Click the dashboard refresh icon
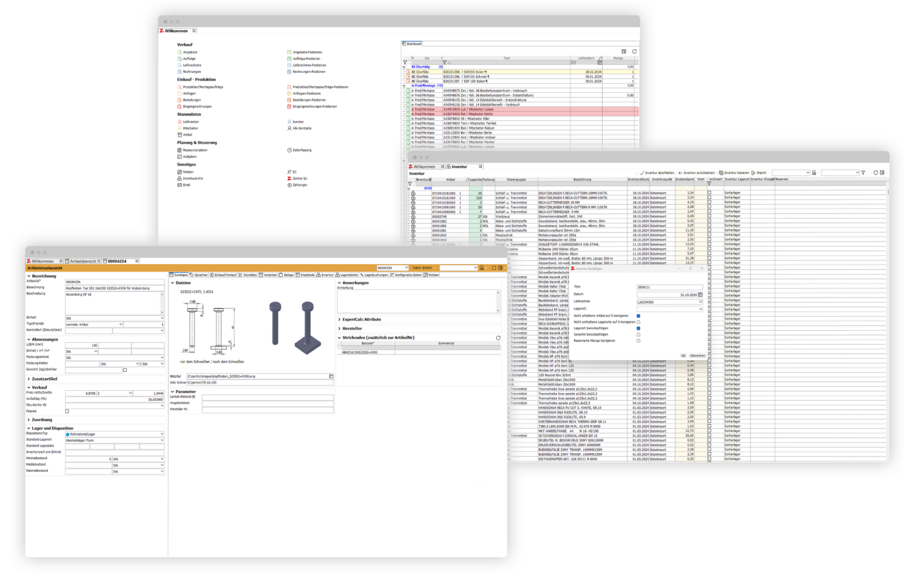 click(634, 51)
